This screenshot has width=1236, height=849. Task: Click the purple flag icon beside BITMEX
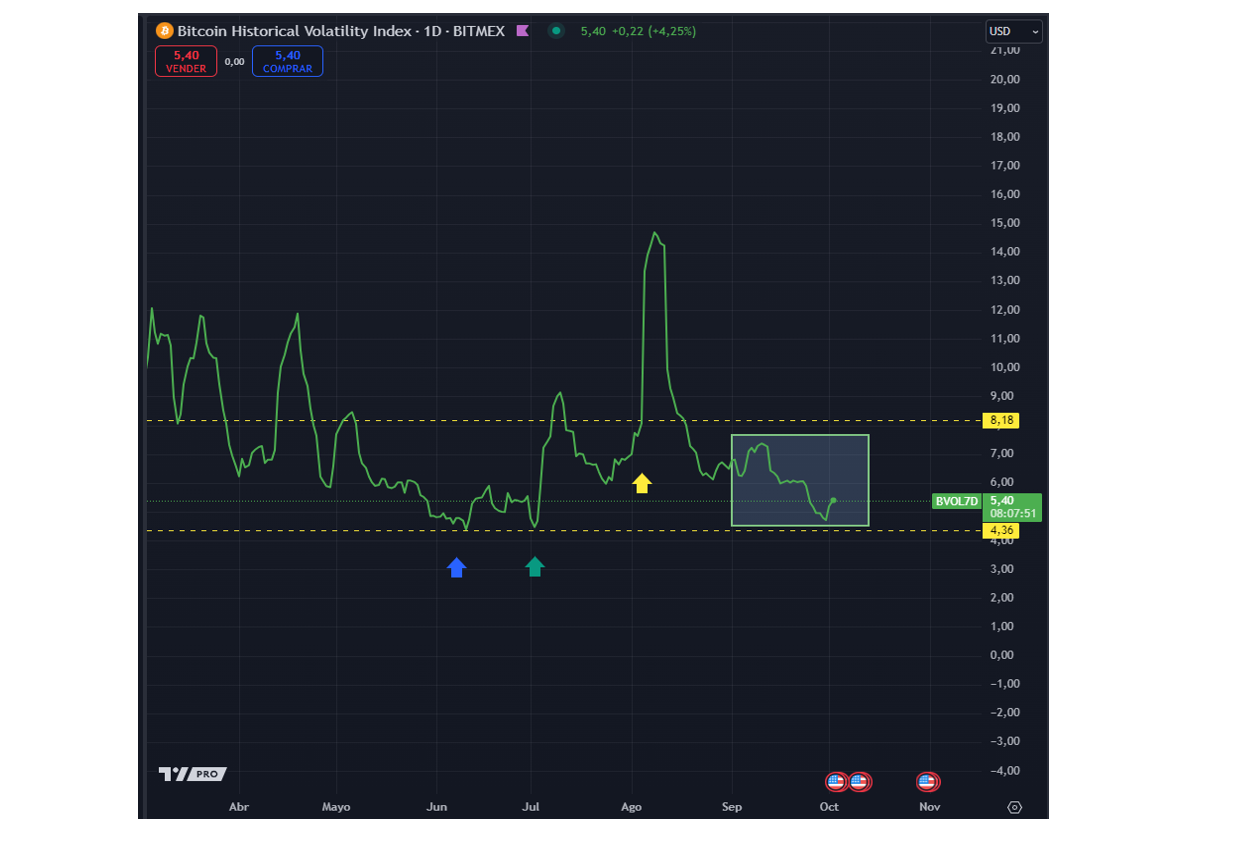pyautogui.click(x=522, y=31)
